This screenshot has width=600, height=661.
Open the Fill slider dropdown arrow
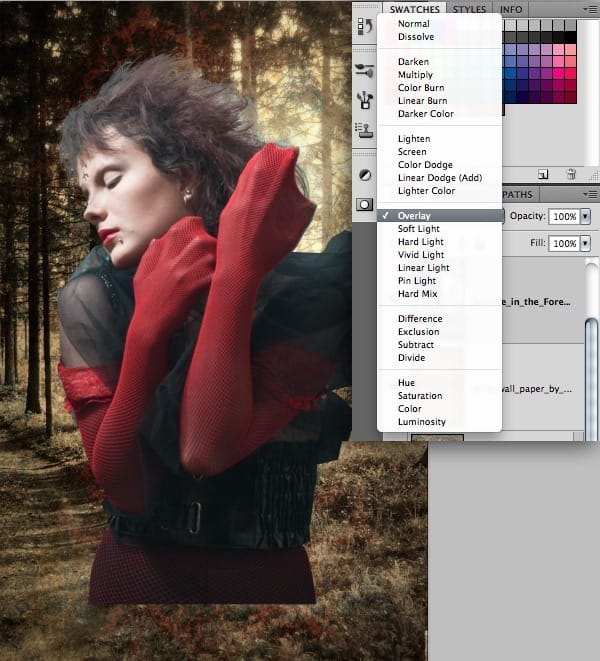click(x=585, y=243)
